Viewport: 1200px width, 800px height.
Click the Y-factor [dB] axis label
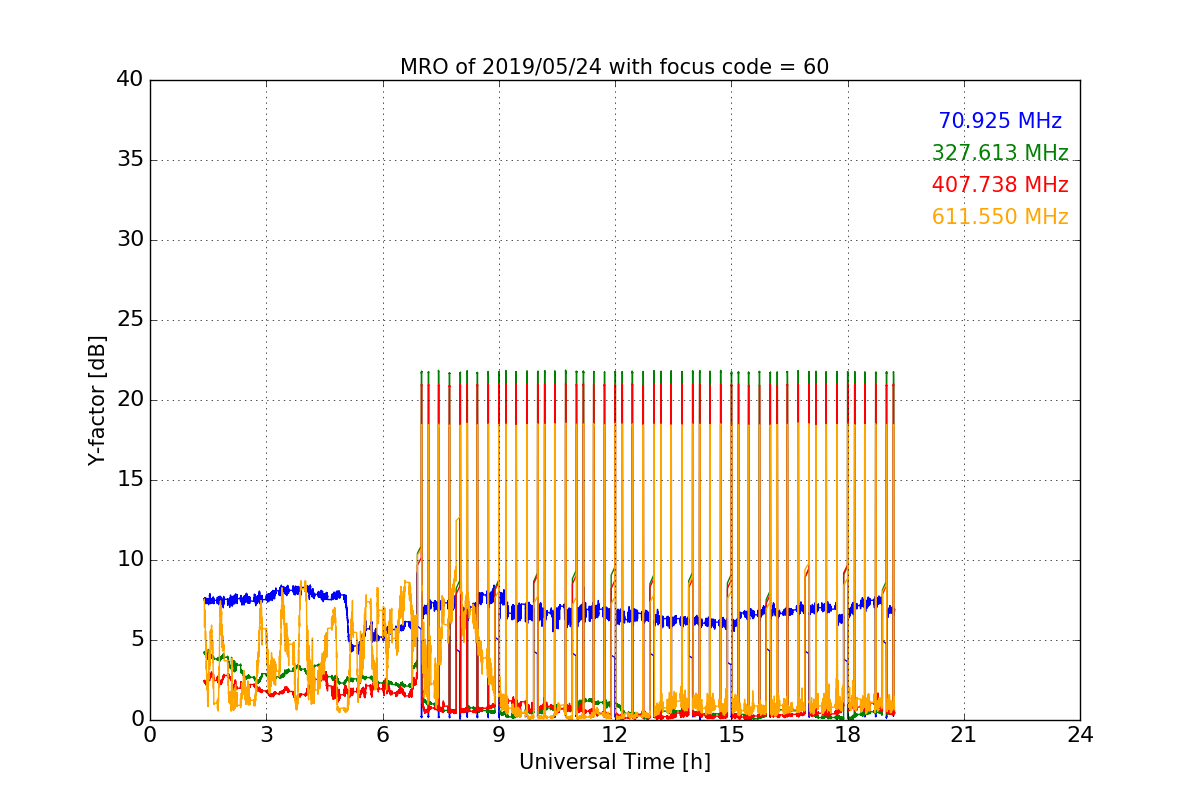[97, 400]
